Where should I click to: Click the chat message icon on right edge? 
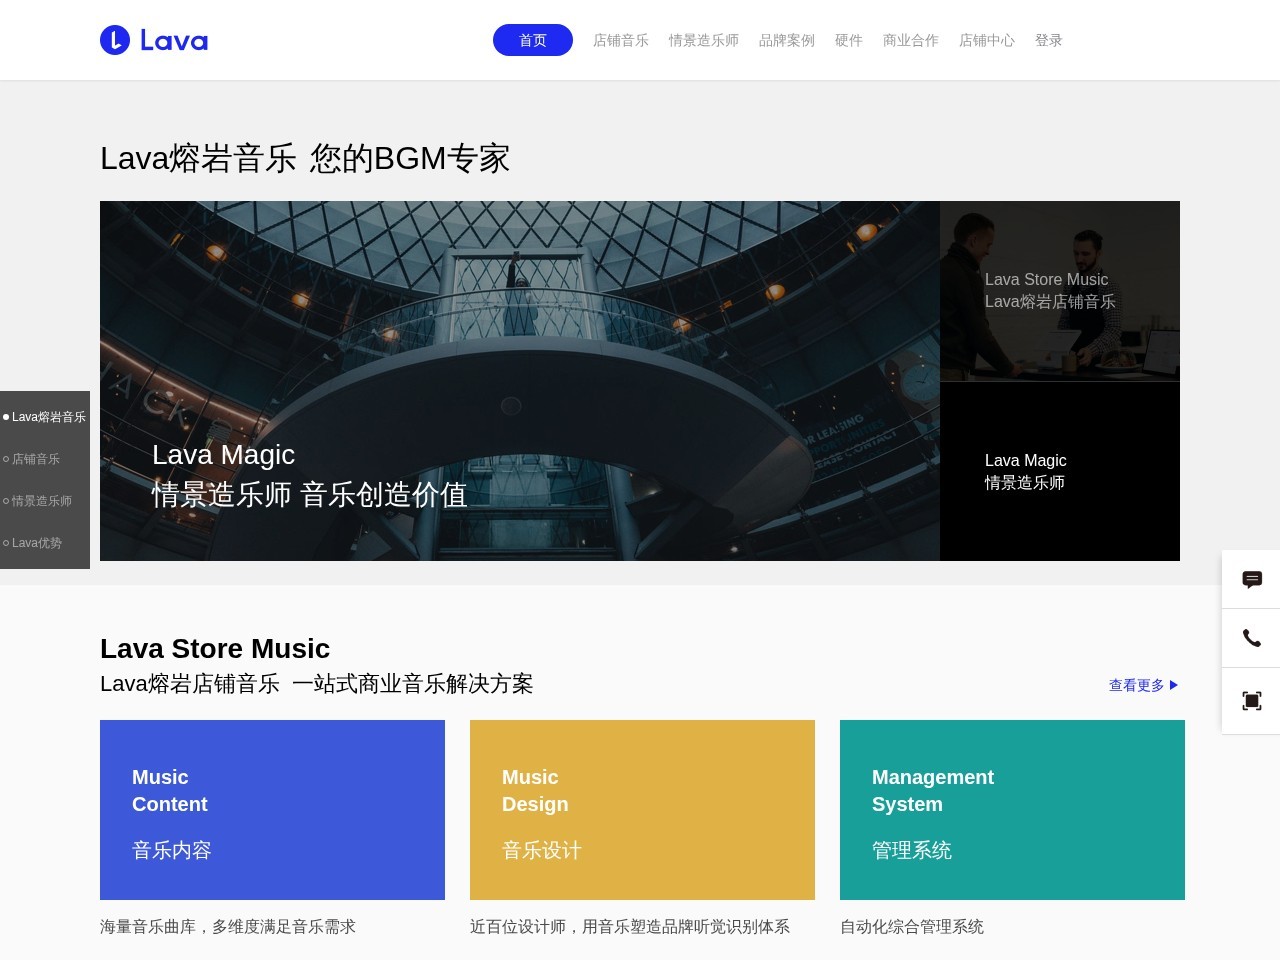point(1251,579)
